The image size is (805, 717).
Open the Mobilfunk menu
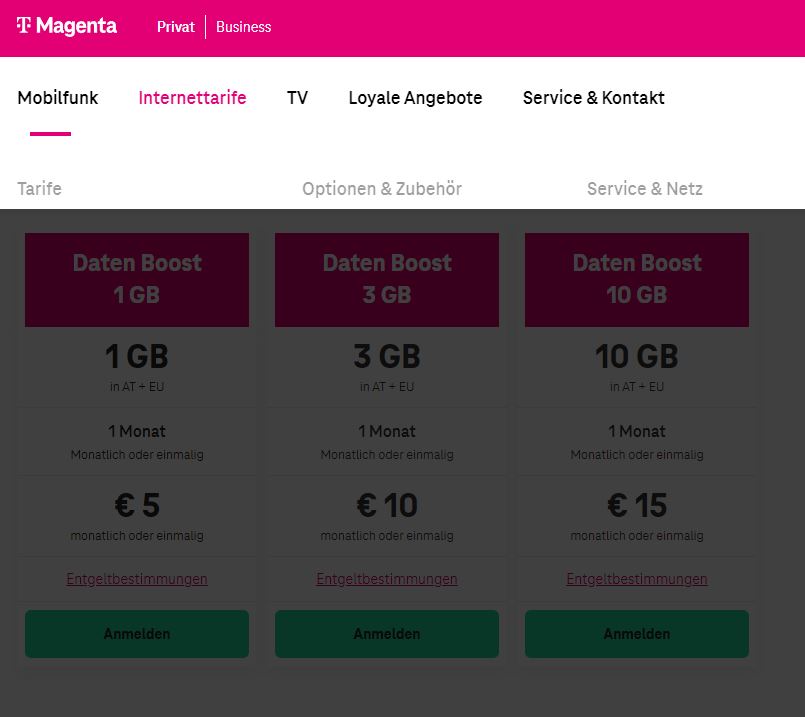[x=58, y=98]
